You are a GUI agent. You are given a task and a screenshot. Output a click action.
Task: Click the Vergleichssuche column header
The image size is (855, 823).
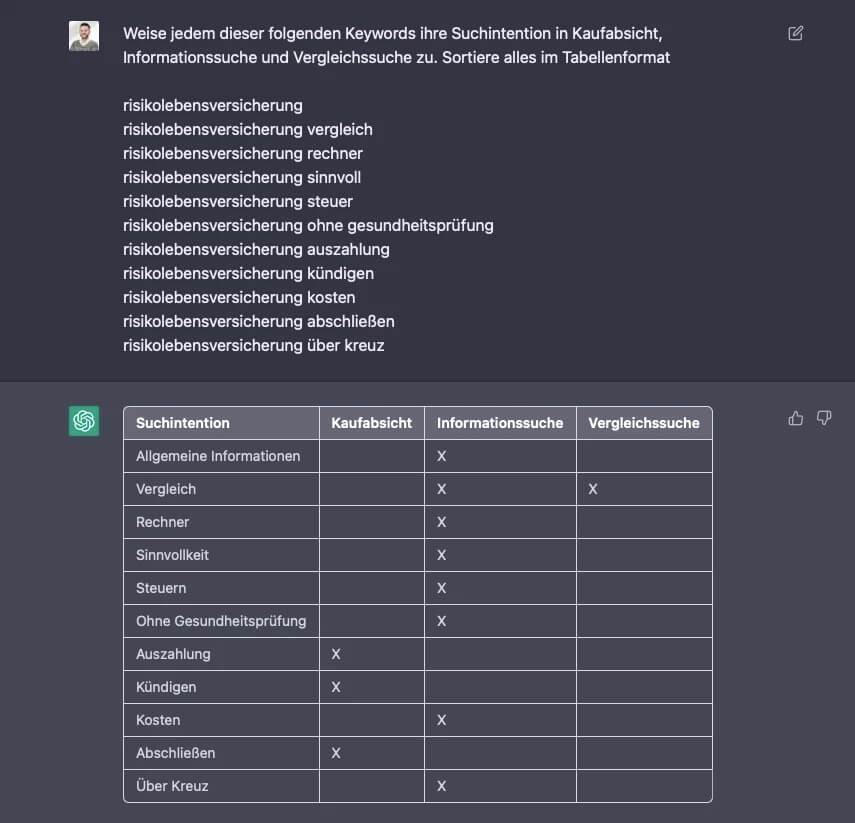[x=644, y=423]
